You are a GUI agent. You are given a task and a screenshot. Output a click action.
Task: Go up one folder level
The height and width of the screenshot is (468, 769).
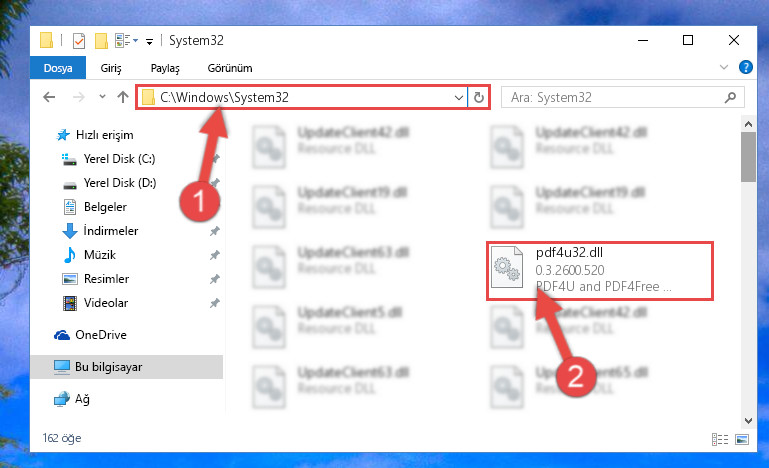123,97
